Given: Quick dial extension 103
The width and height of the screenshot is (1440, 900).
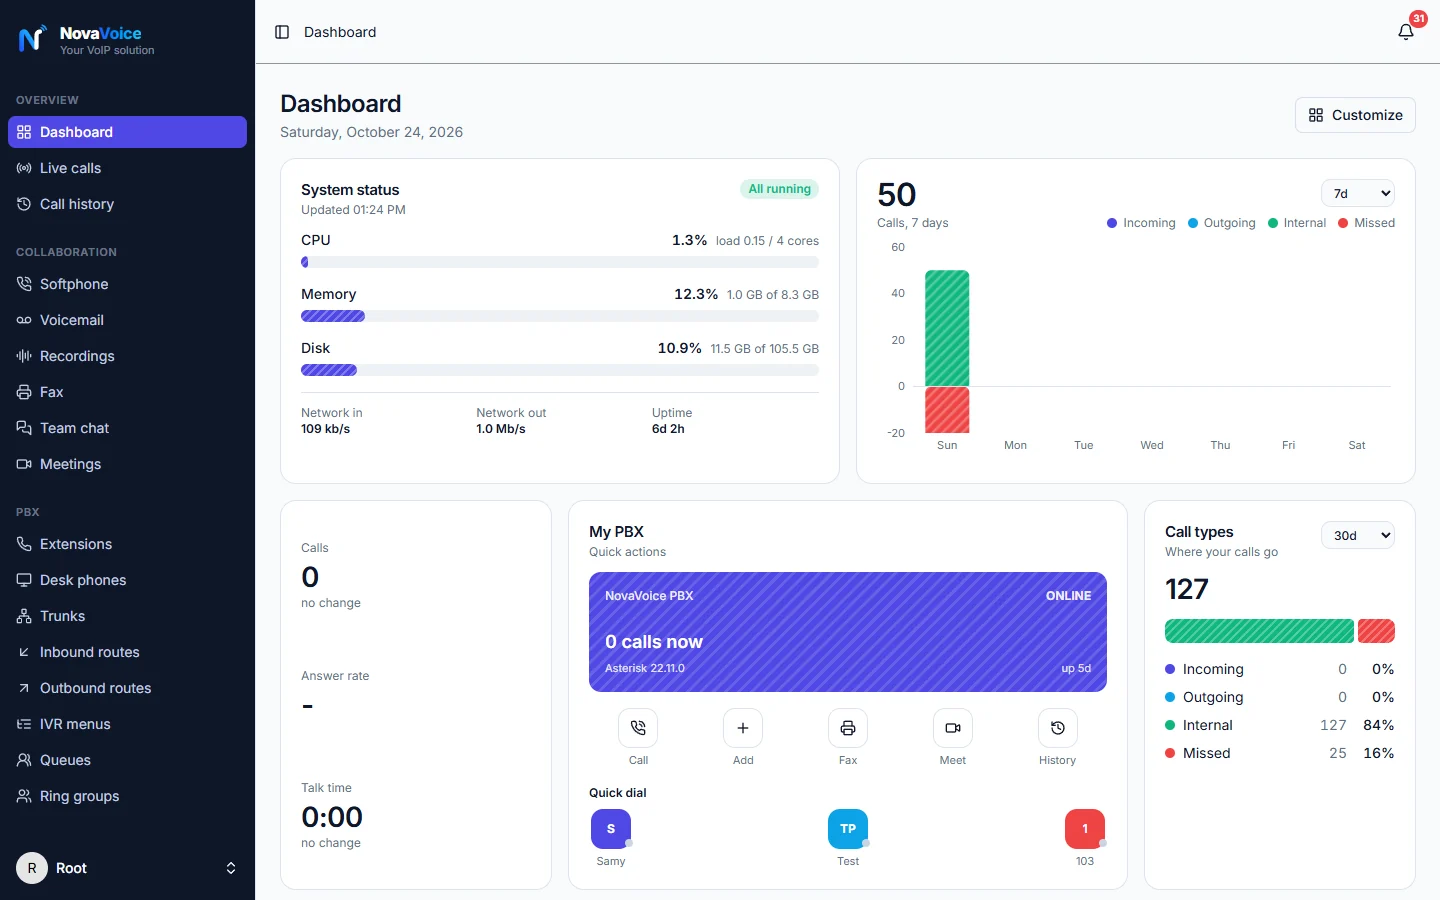Looking at the screenshot, I should point(1085,829).
